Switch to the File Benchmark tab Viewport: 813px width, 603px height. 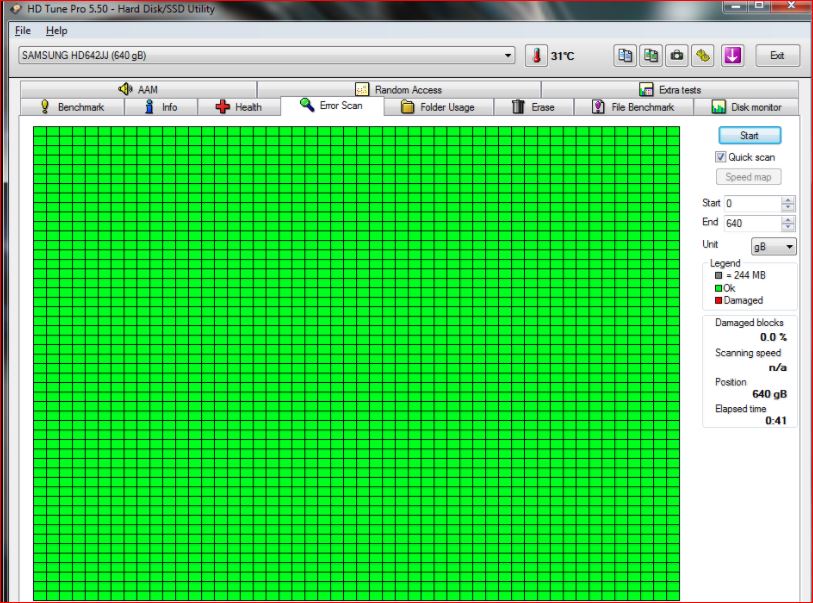point(634,107)
